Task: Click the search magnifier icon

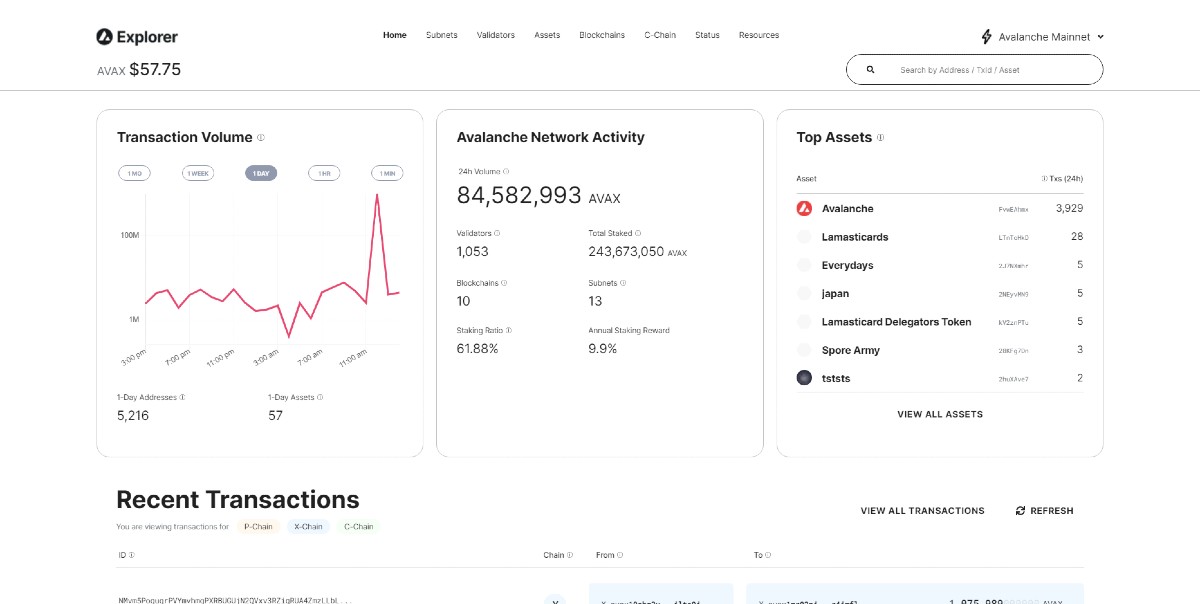Action: point(871,70)
